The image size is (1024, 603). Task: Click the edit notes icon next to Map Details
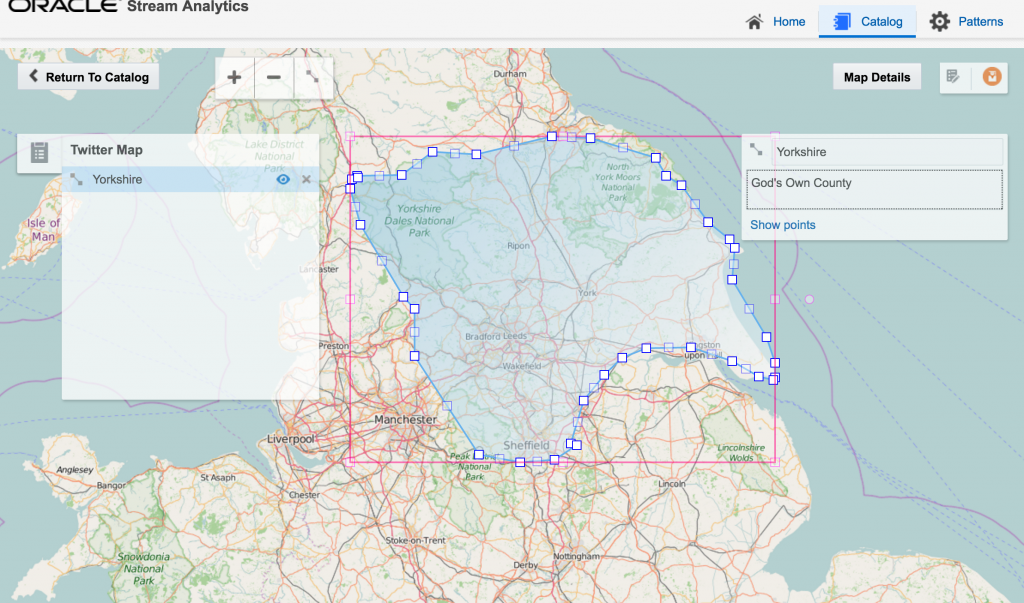[x=954, y=77]
